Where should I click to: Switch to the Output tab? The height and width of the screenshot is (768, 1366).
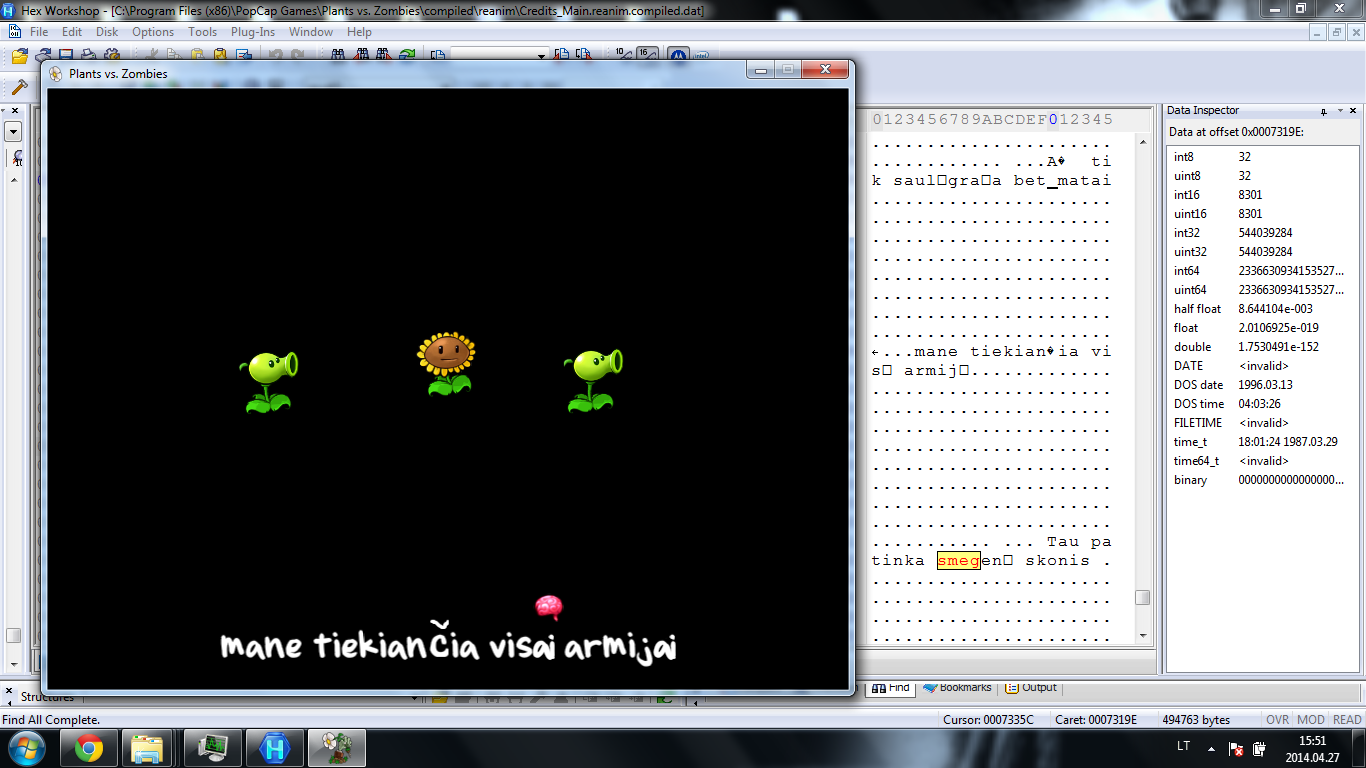click(x=1031, y=688)
